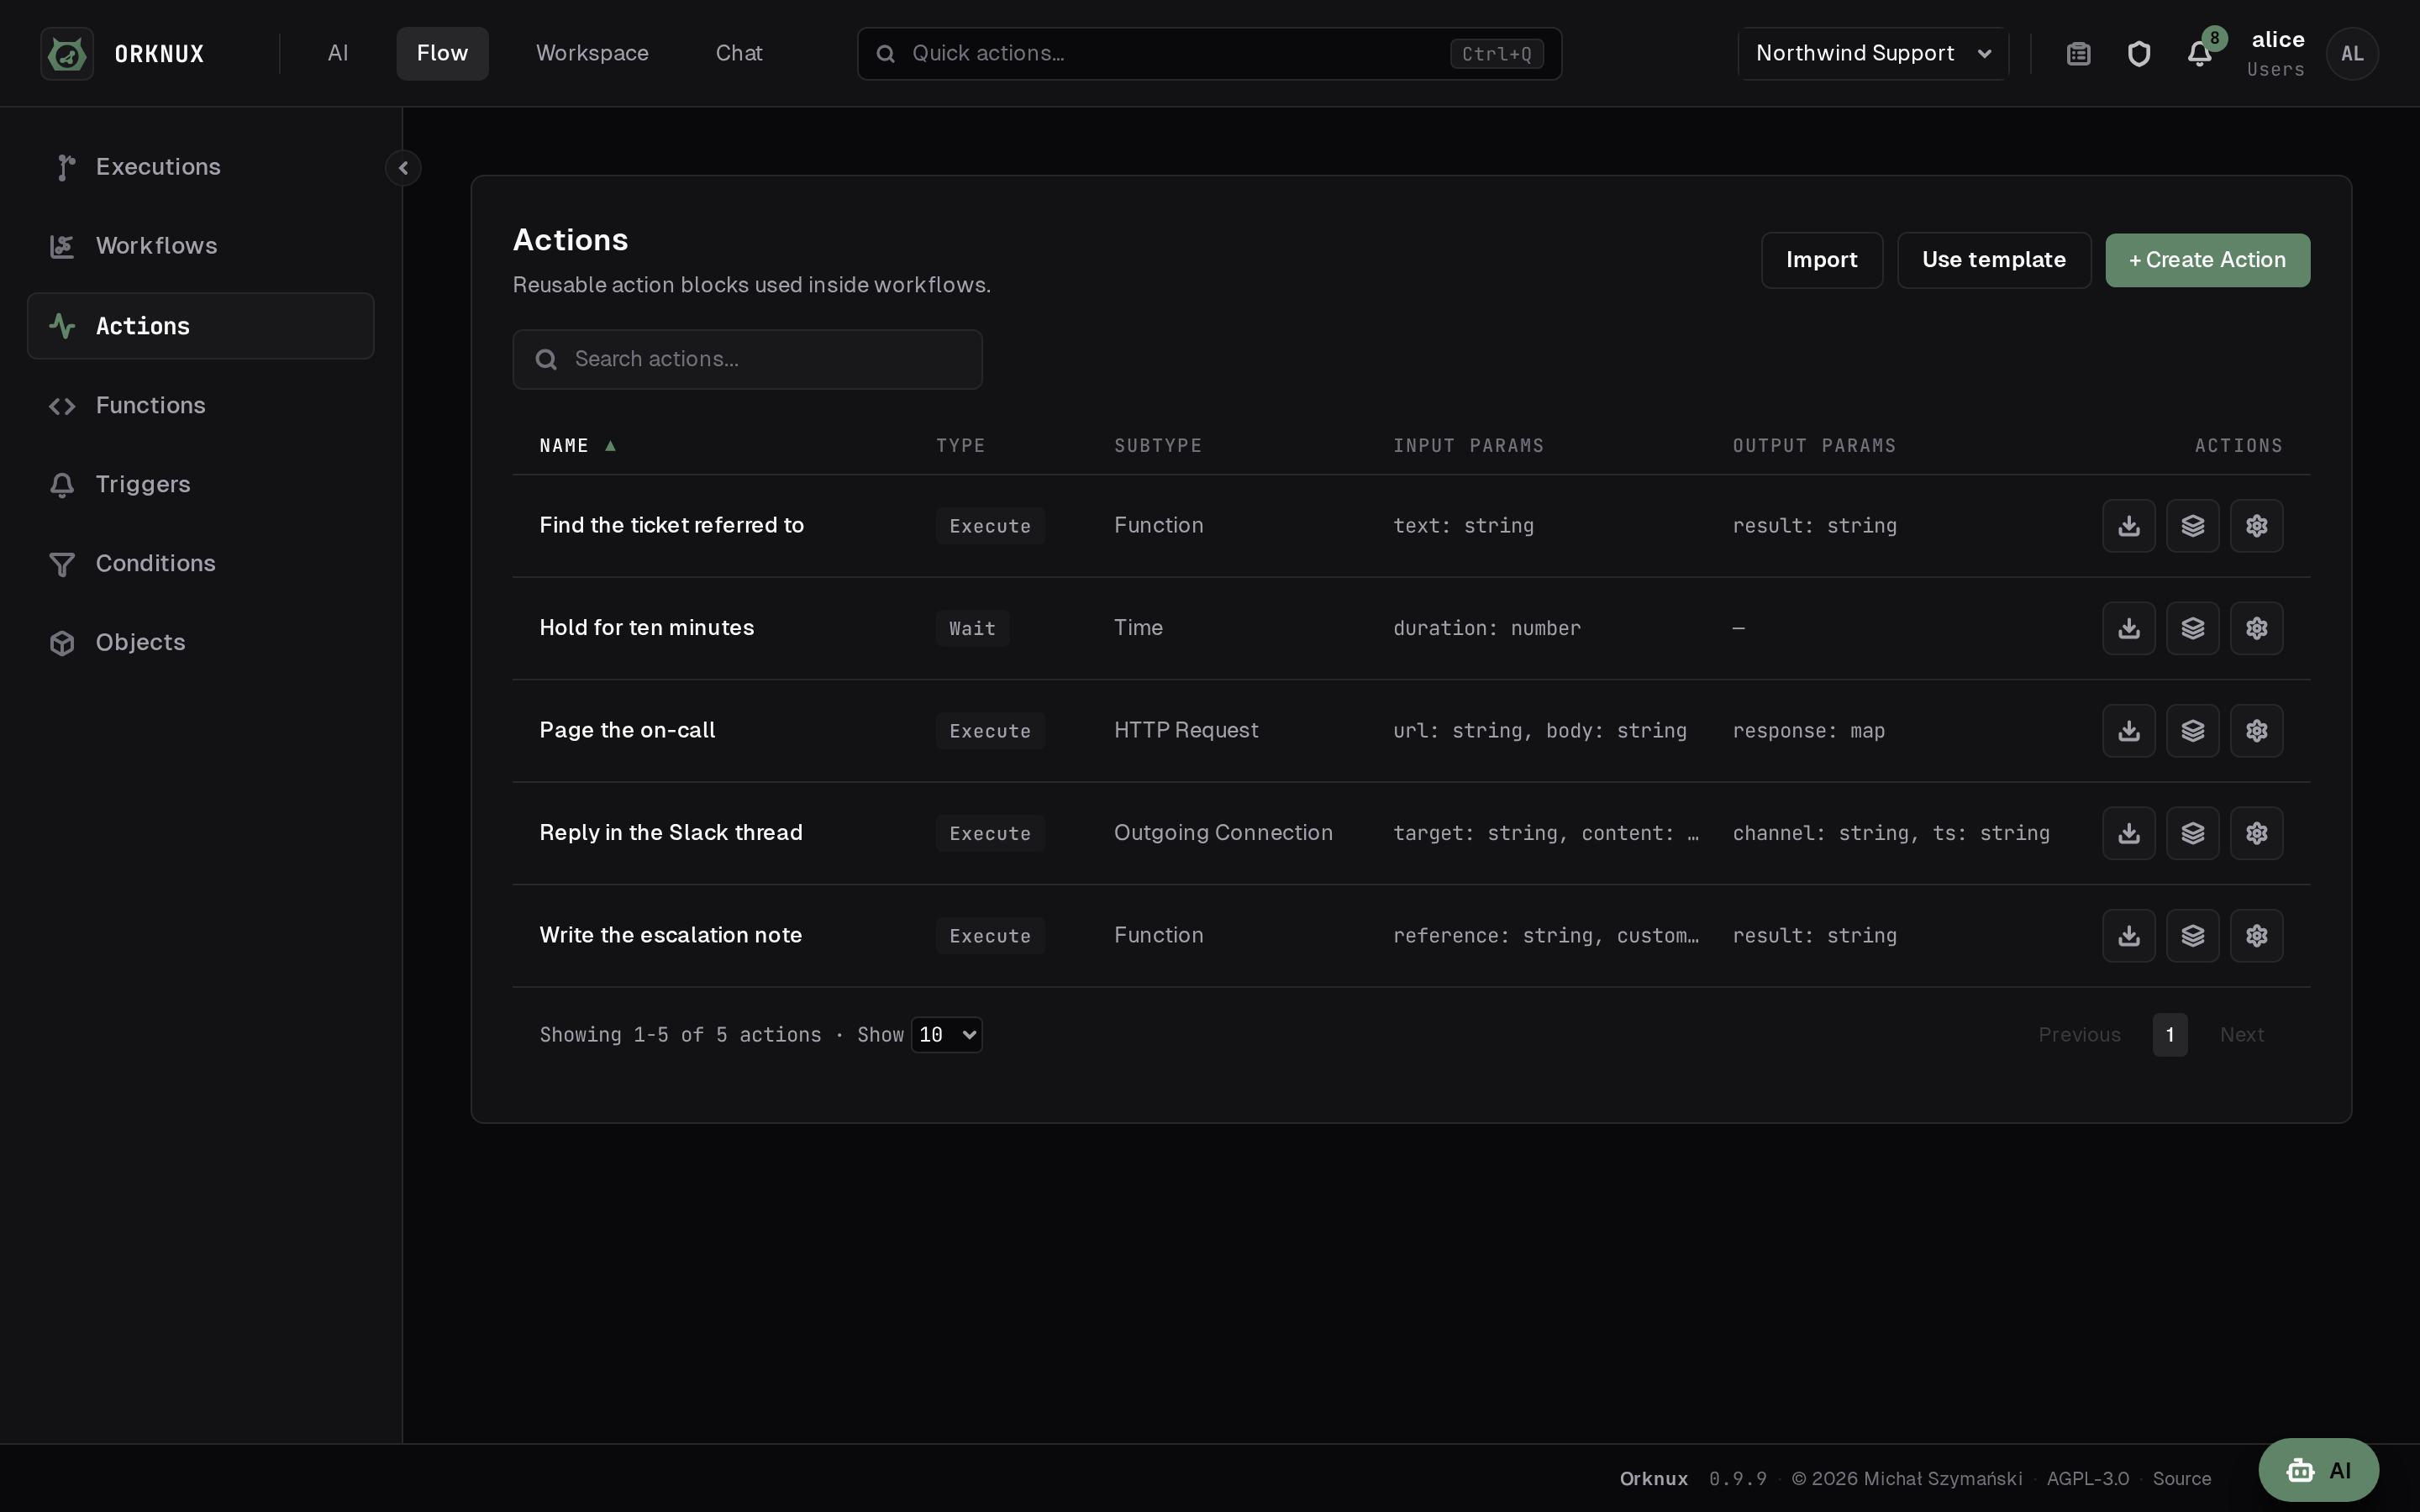Image resolution: width=2420 pixels, height=1512 pixels.
Task: Click the Next pagination button
Action: [2241, 1035]
